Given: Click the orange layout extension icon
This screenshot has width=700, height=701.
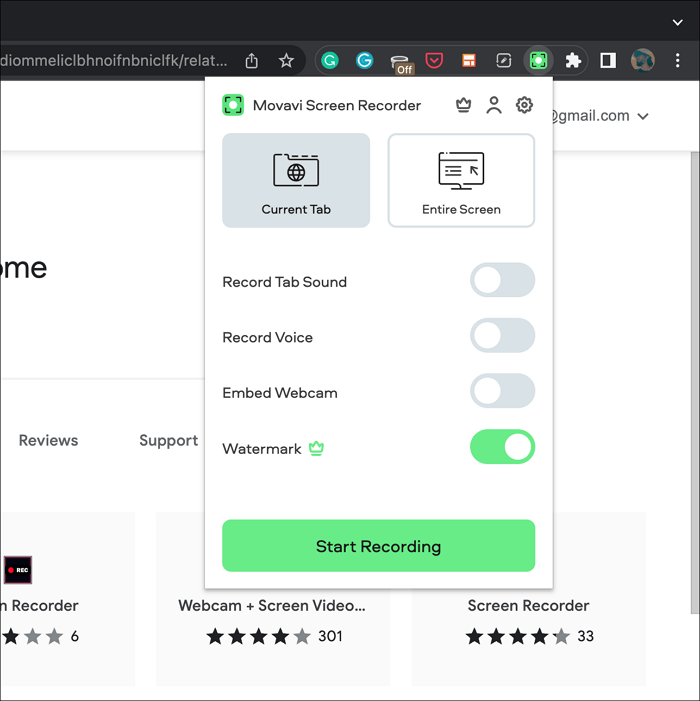Looking at the screenshot, I should coord(468,60).
